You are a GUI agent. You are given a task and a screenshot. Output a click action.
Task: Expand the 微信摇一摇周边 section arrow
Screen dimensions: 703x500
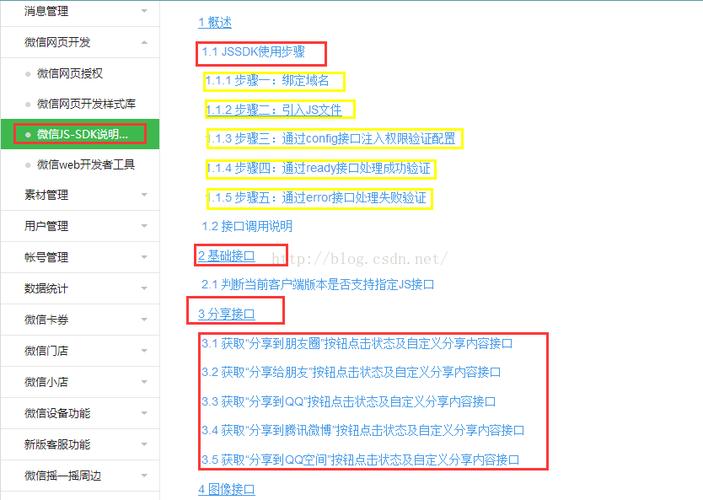point(144,475)
